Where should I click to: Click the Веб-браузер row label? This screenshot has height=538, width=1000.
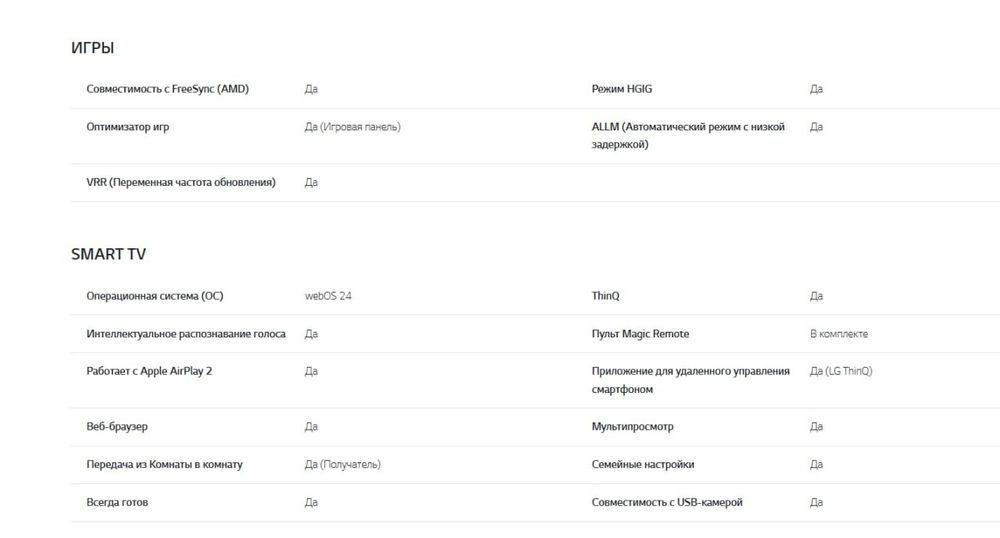click(x=117, y=427)
